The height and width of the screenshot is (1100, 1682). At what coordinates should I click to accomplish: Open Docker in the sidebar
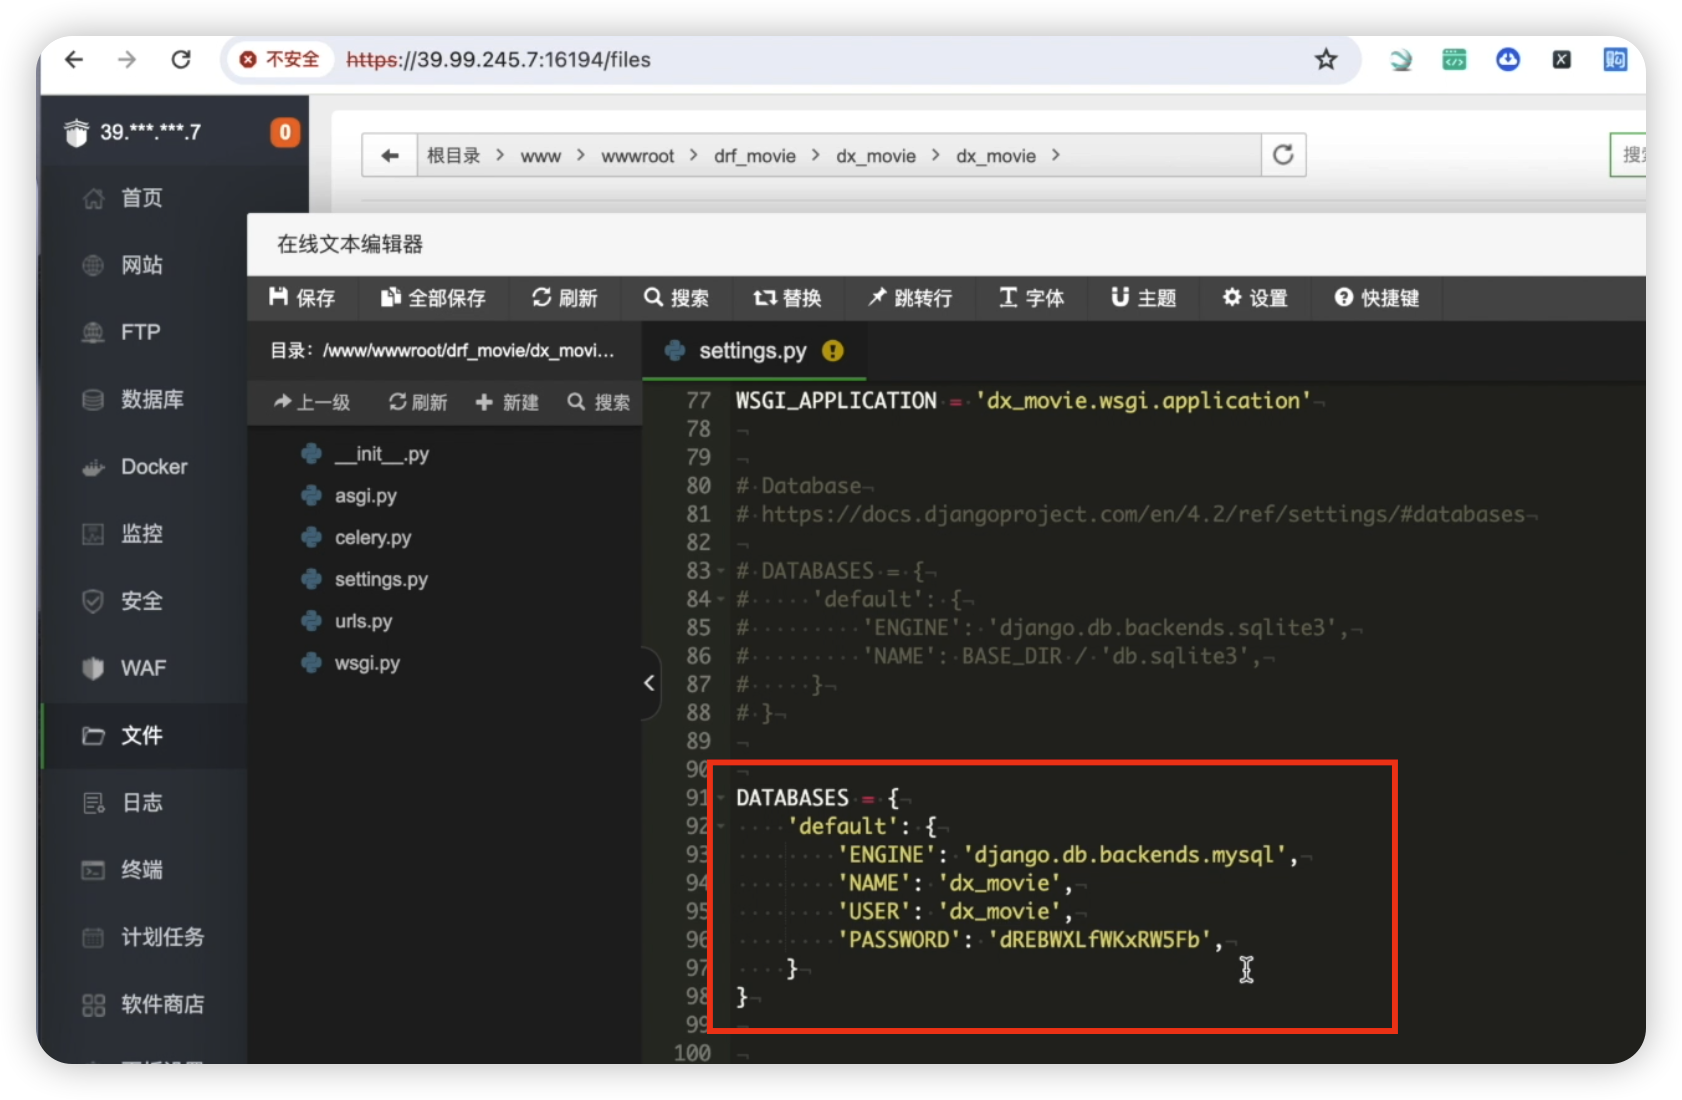pos(154,466)
